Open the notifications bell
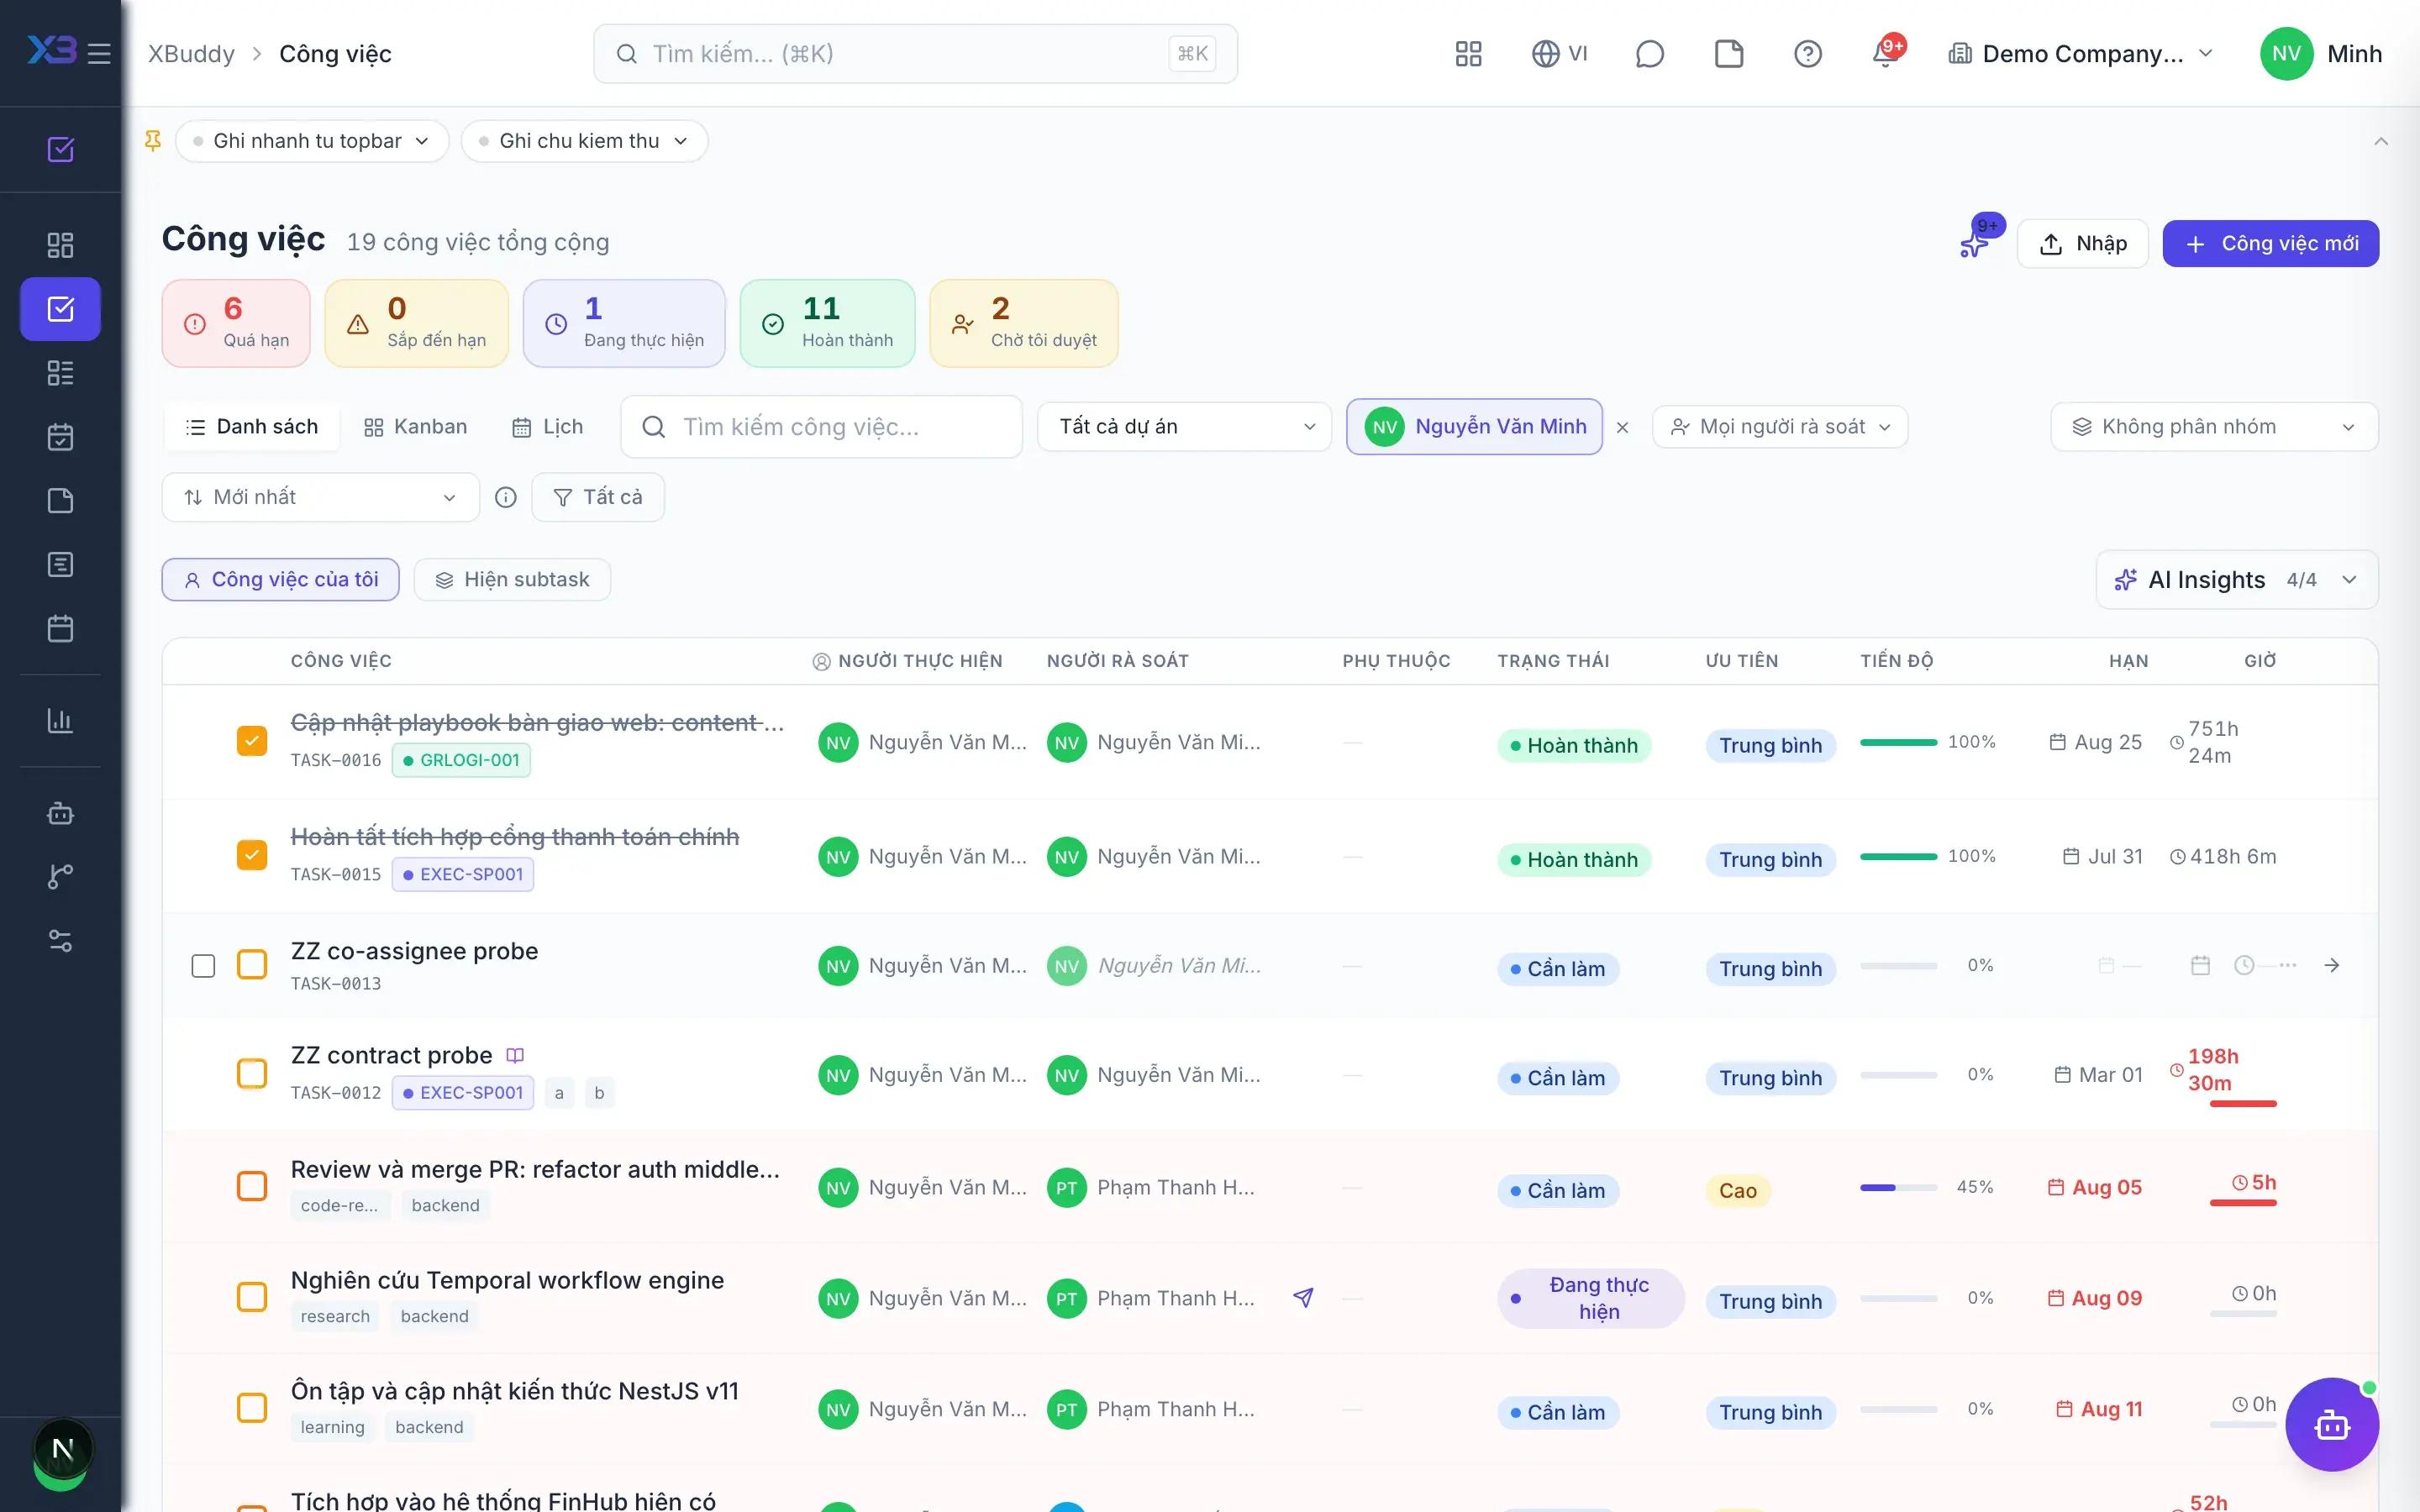The height and width of the screenshot is (1512, 2420). tap(1886, 53)
